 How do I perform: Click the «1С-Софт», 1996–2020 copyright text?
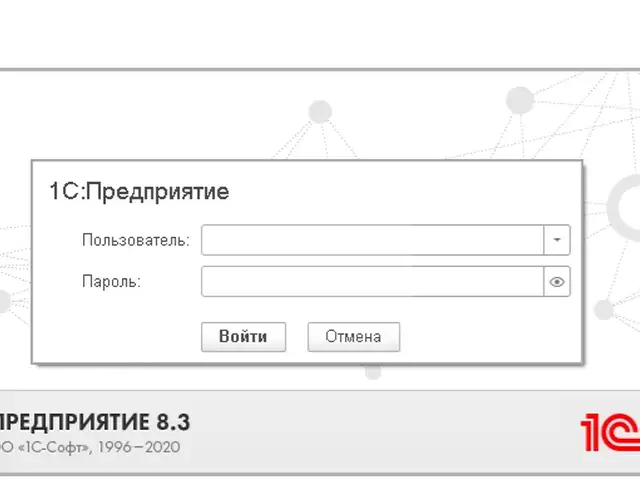[90, 447]
